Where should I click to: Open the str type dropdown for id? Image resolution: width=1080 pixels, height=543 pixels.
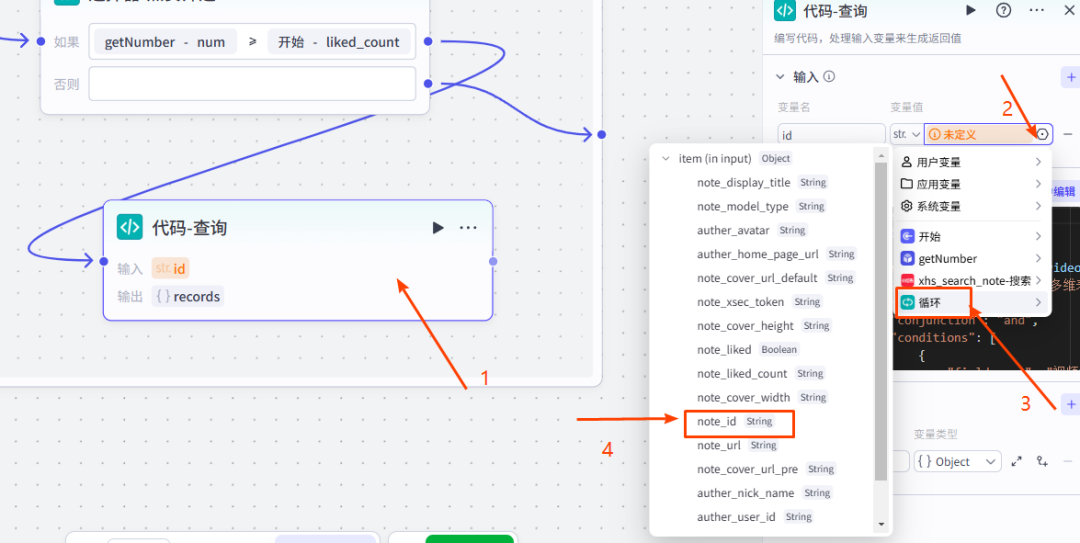pyautogui.click(x=906, y=134)
